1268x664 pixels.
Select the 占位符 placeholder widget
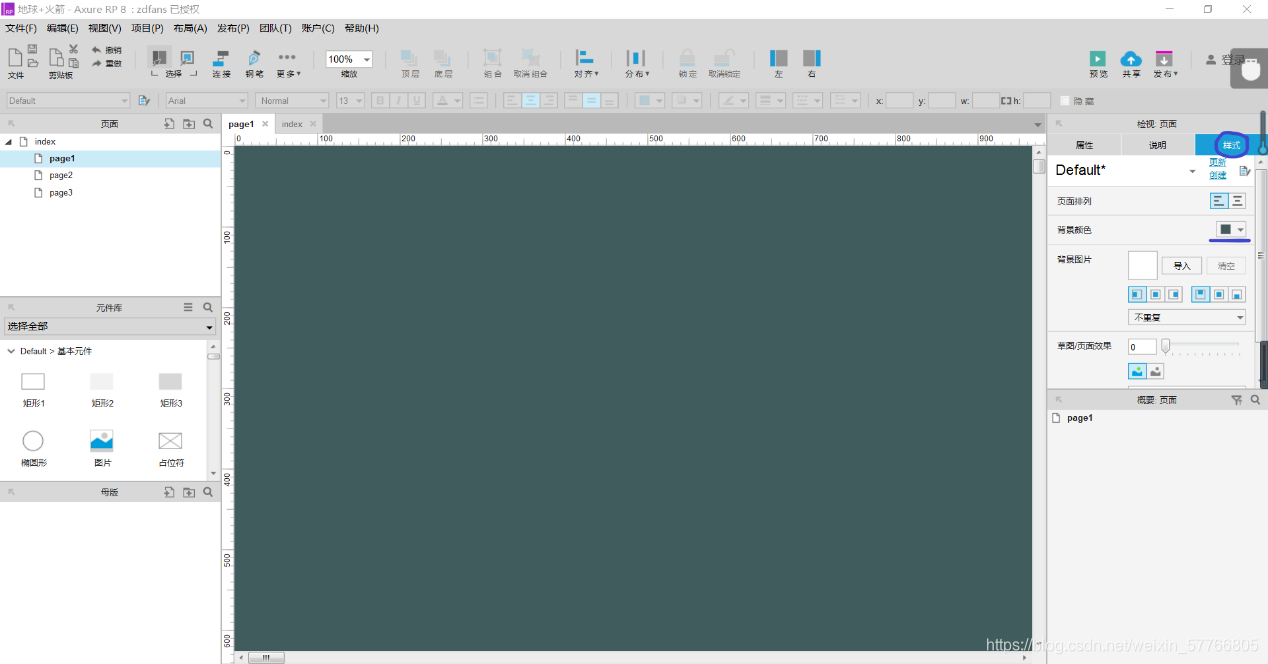(x=171, y=448)
